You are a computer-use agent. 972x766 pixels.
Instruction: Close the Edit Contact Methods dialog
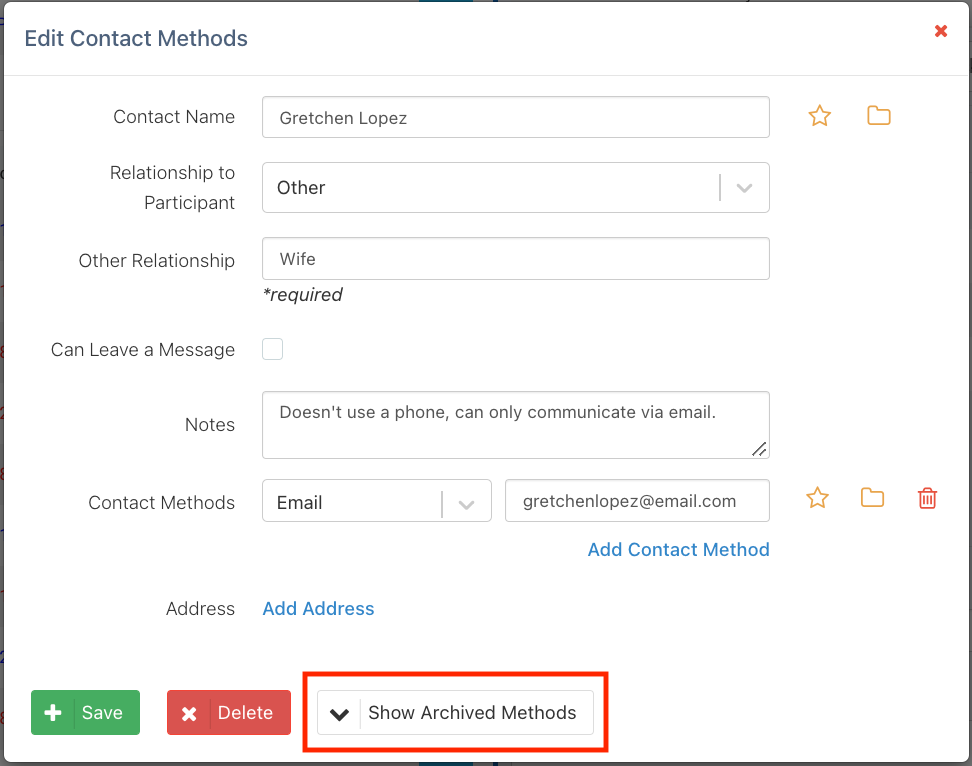coord(940,31)
